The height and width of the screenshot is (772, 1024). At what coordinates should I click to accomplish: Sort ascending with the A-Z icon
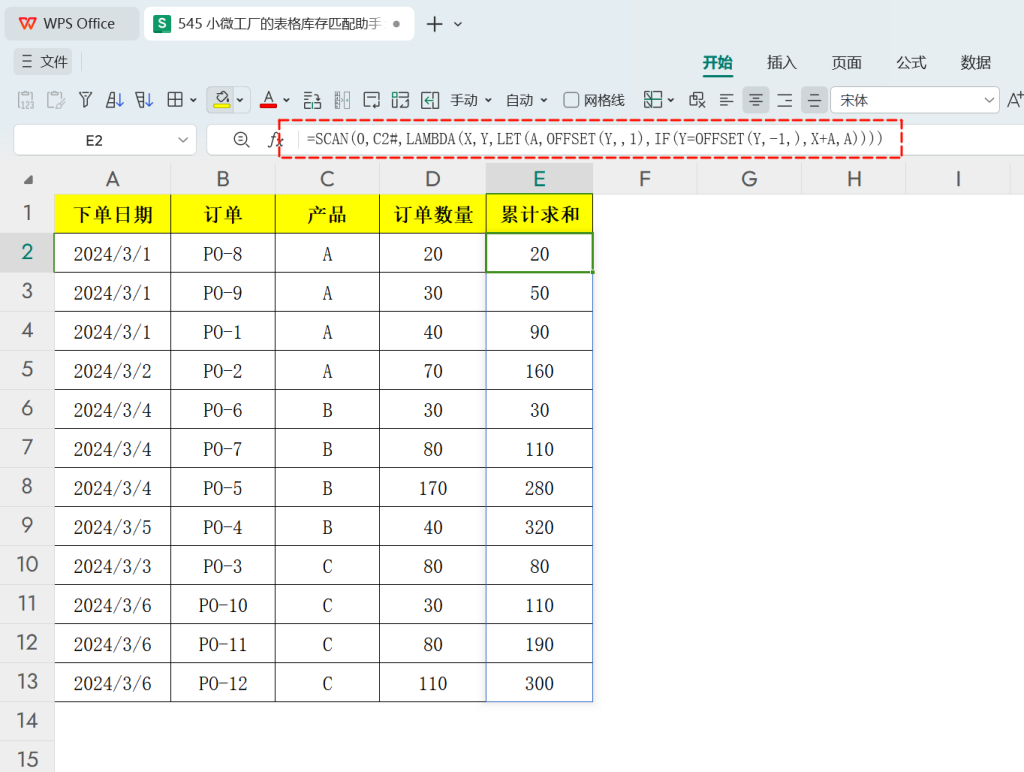114,100
